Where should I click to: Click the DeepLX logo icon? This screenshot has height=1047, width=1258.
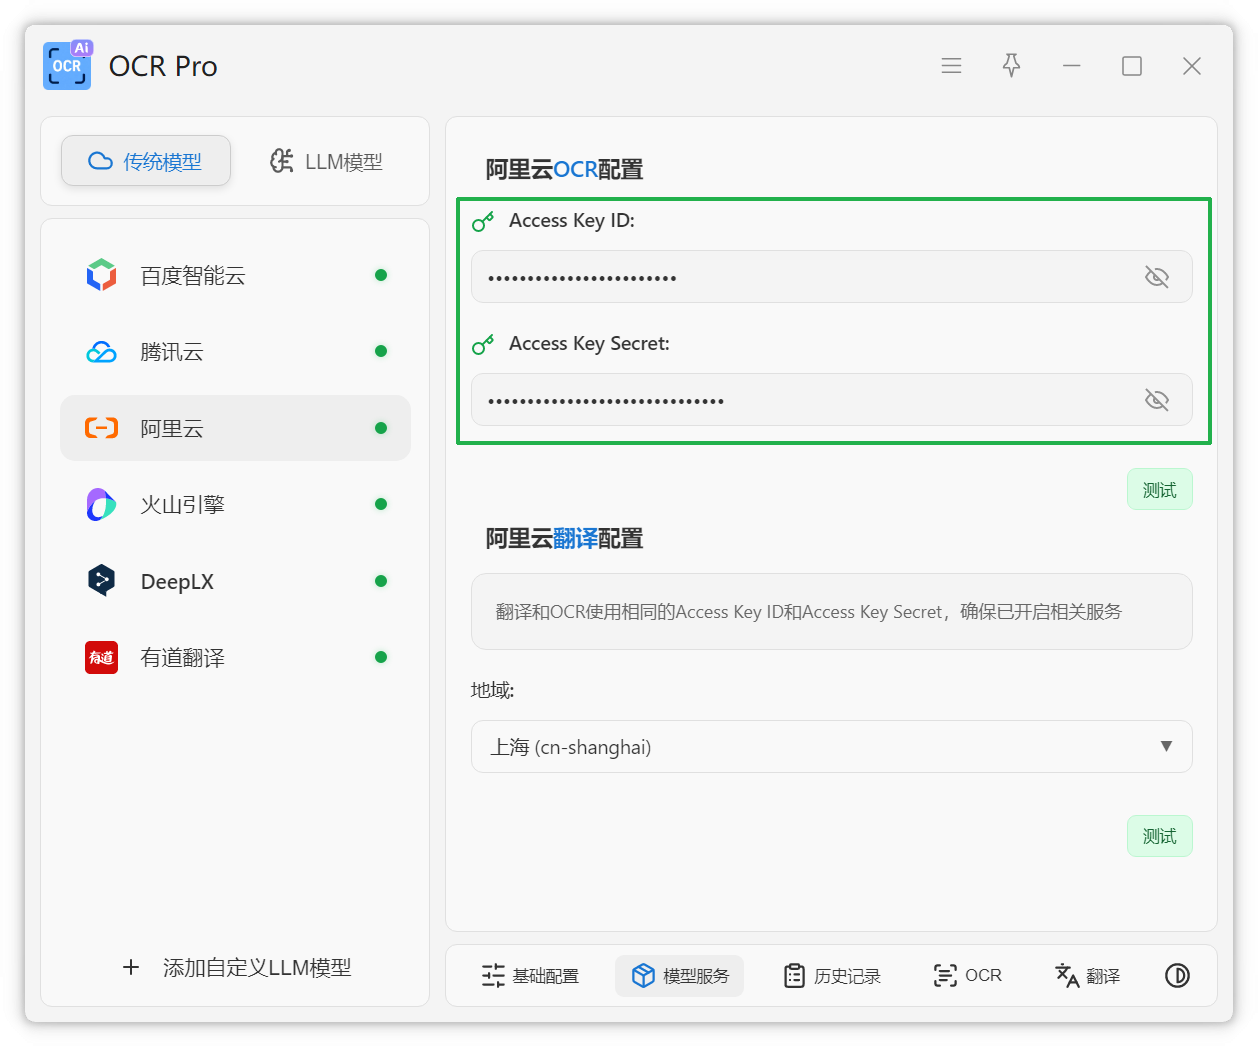click(x=101, y=581)
